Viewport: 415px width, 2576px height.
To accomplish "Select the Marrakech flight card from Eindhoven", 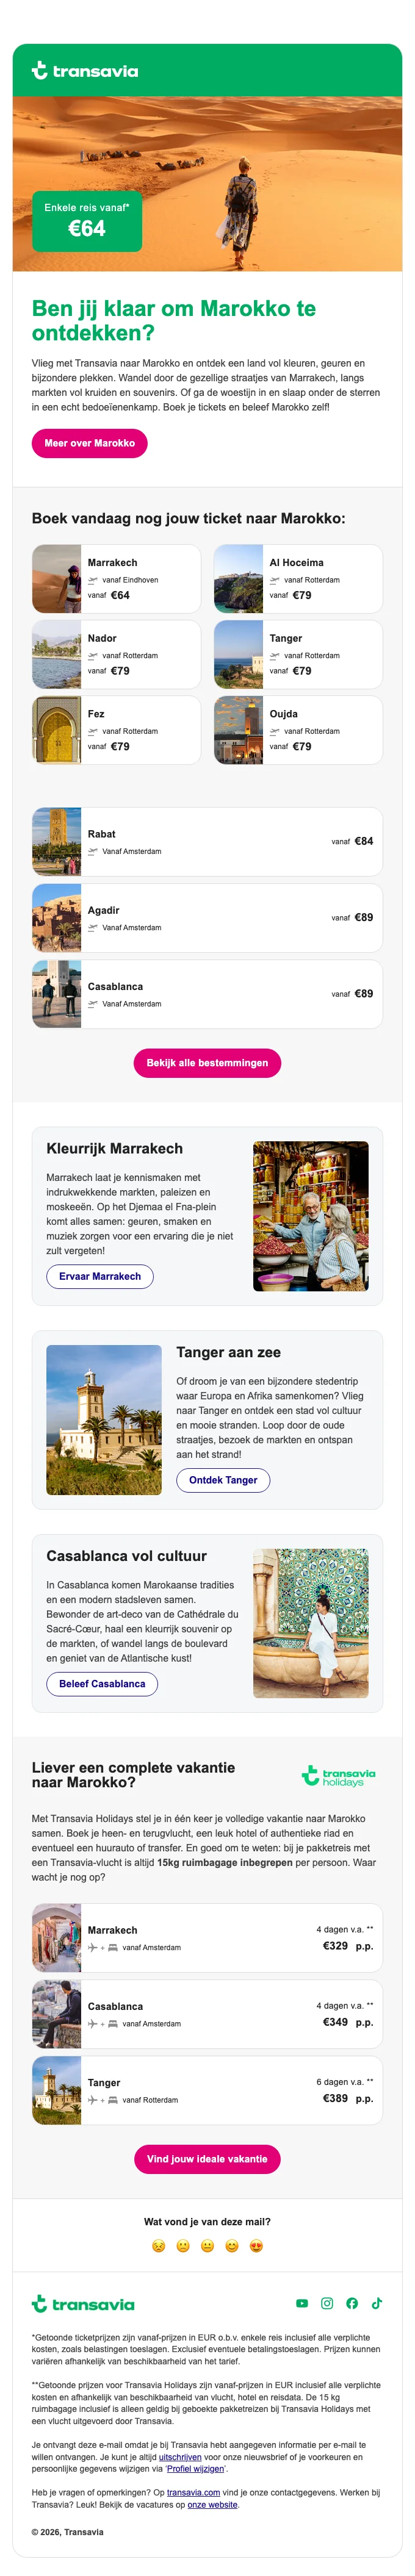I will pyautogui.click(x=116, y=579).
